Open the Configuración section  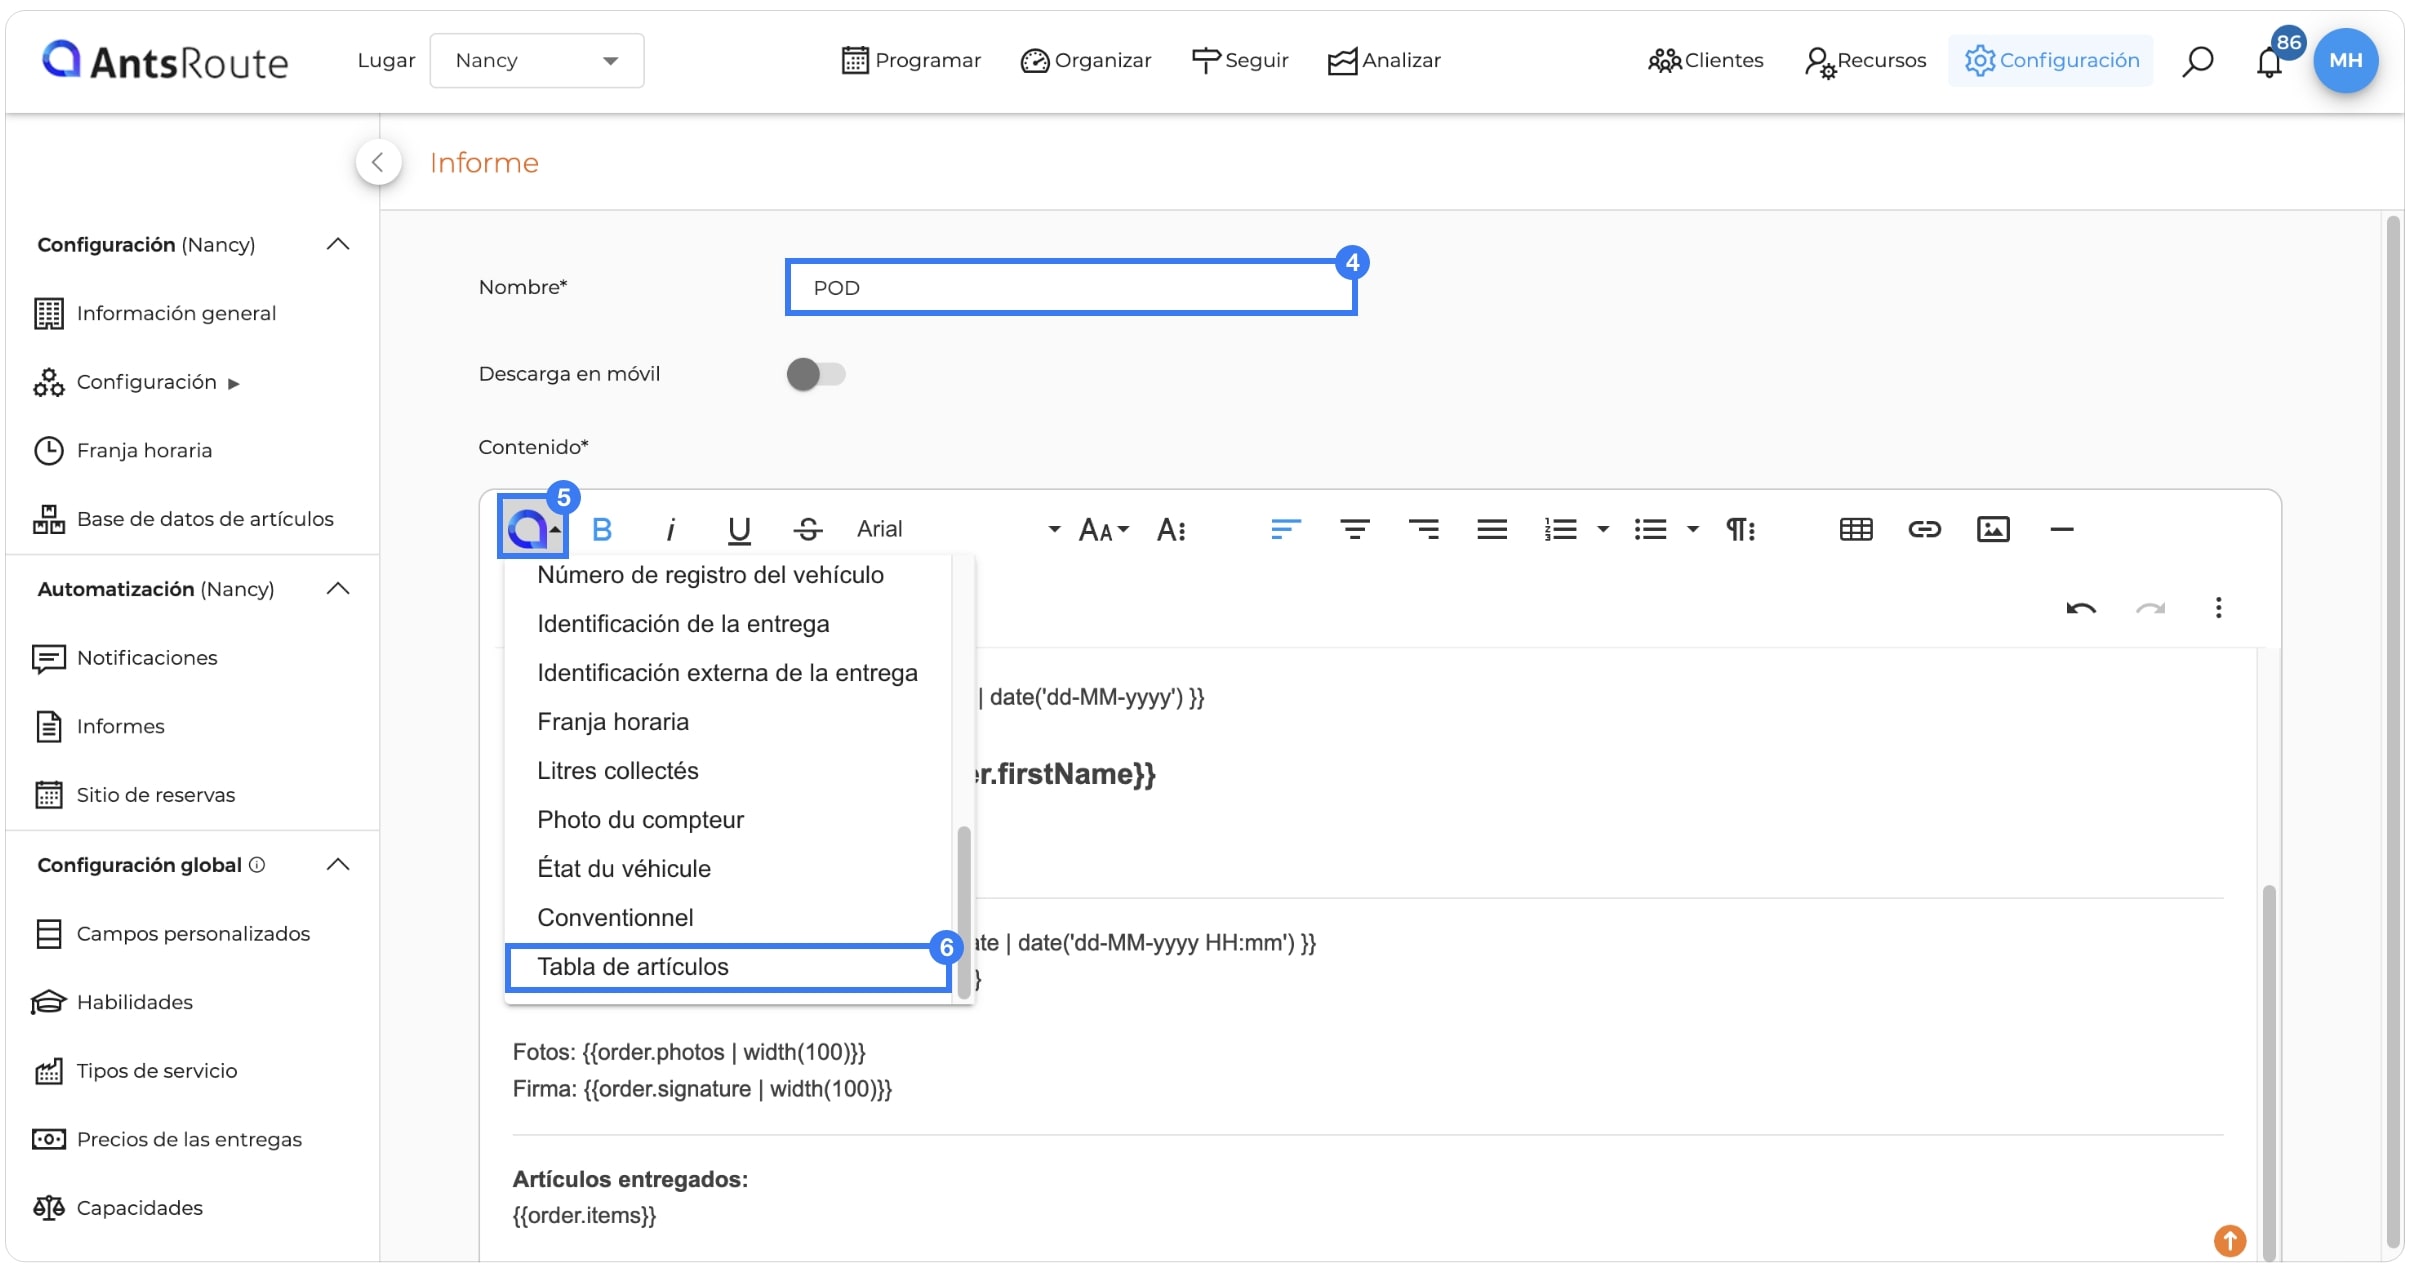(x=2051, y=61)
